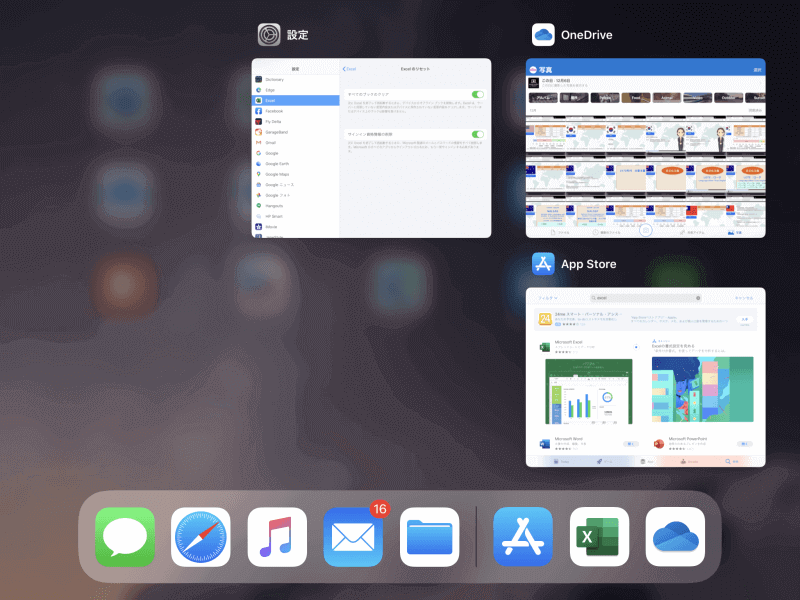Open the Animal category tile in OneDrive
This screenshot has height=600, width=800.
pyautogui.click(x=667, y=97)
